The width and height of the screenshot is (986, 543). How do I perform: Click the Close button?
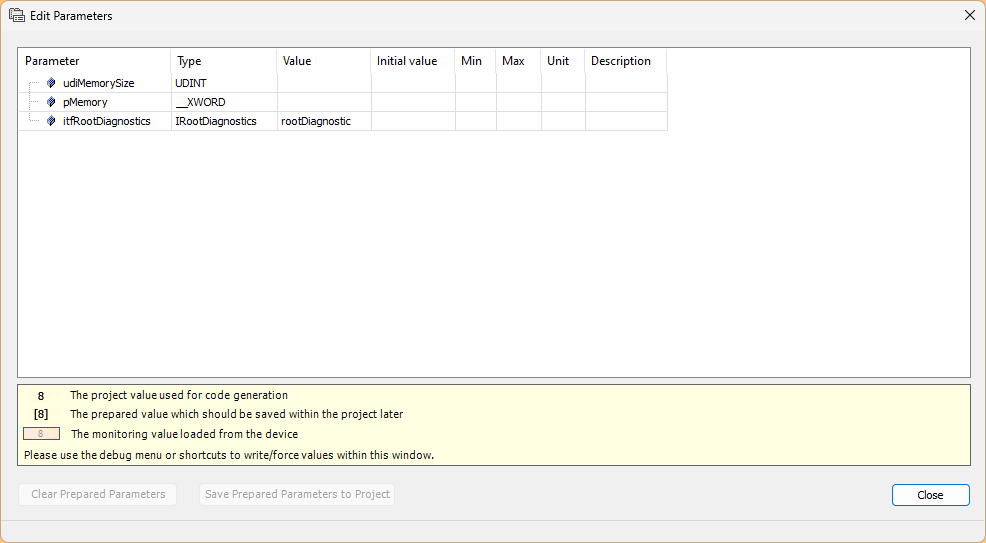point(930,495)
